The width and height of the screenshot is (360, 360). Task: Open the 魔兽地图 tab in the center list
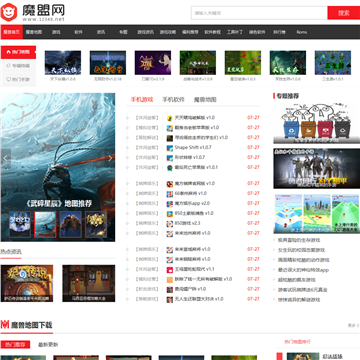click(205, 99)
